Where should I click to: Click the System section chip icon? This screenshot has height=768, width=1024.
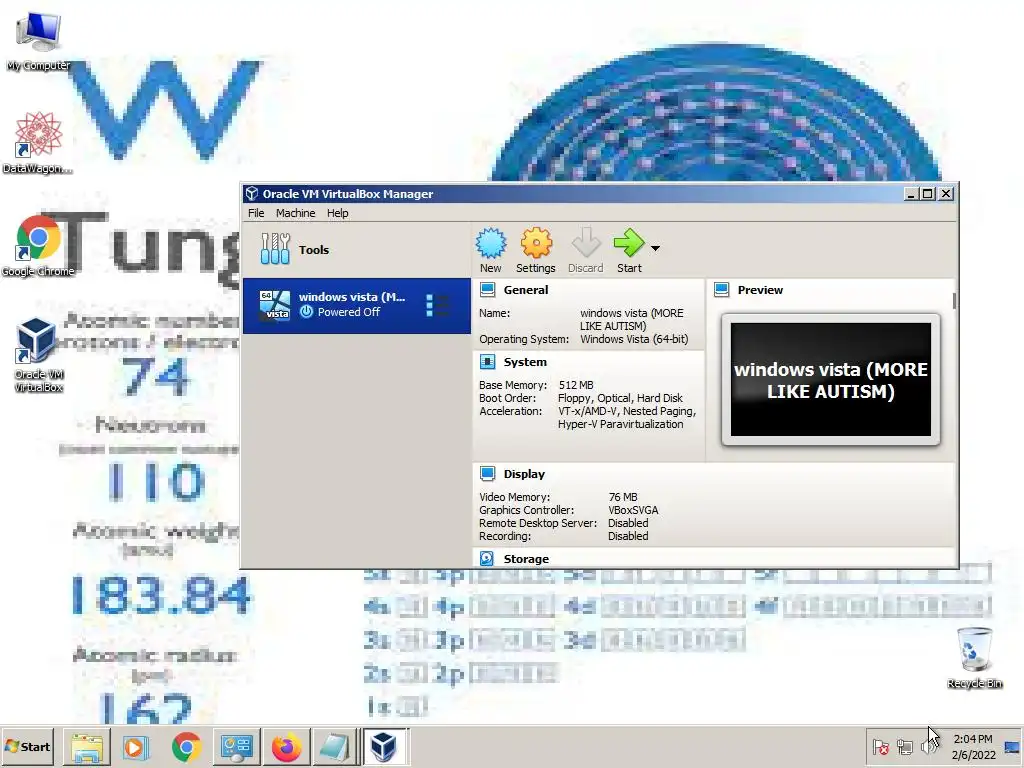click(x=487, y=362)
